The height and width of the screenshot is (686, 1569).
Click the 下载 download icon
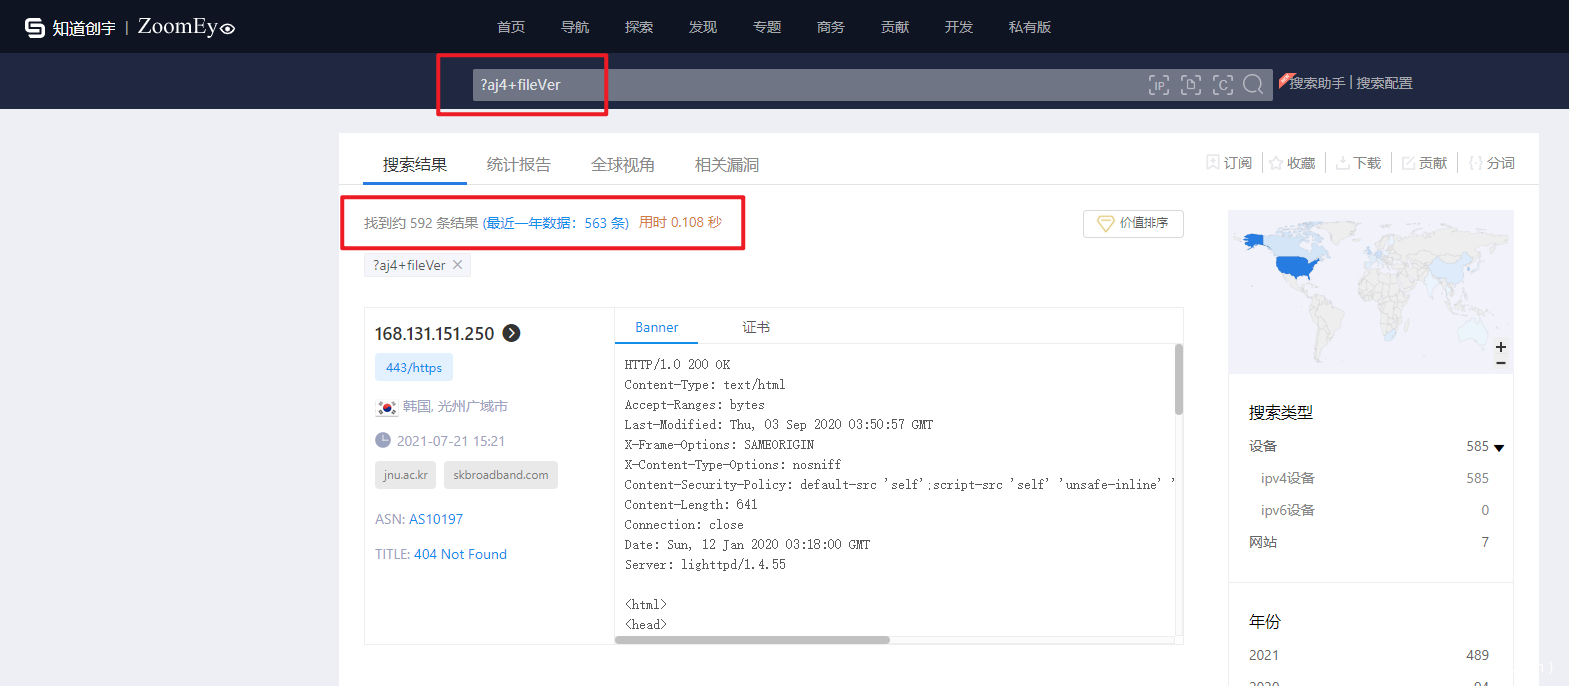point(1343,163)
